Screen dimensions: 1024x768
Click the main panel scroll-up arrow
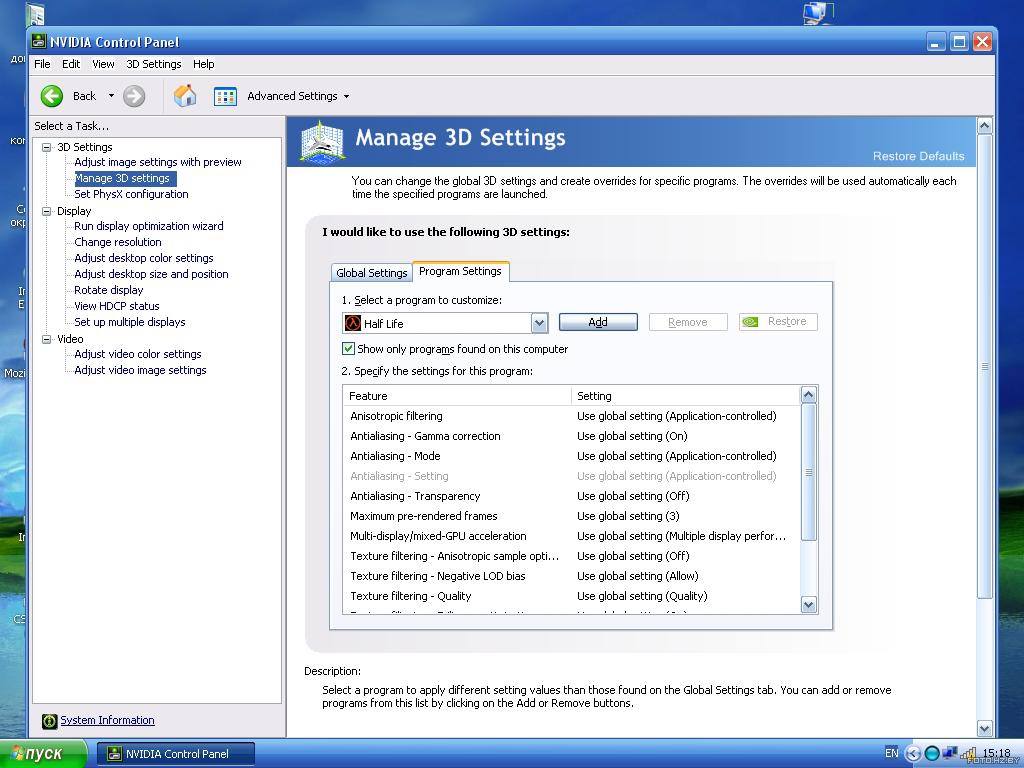[x=984, y=125]
